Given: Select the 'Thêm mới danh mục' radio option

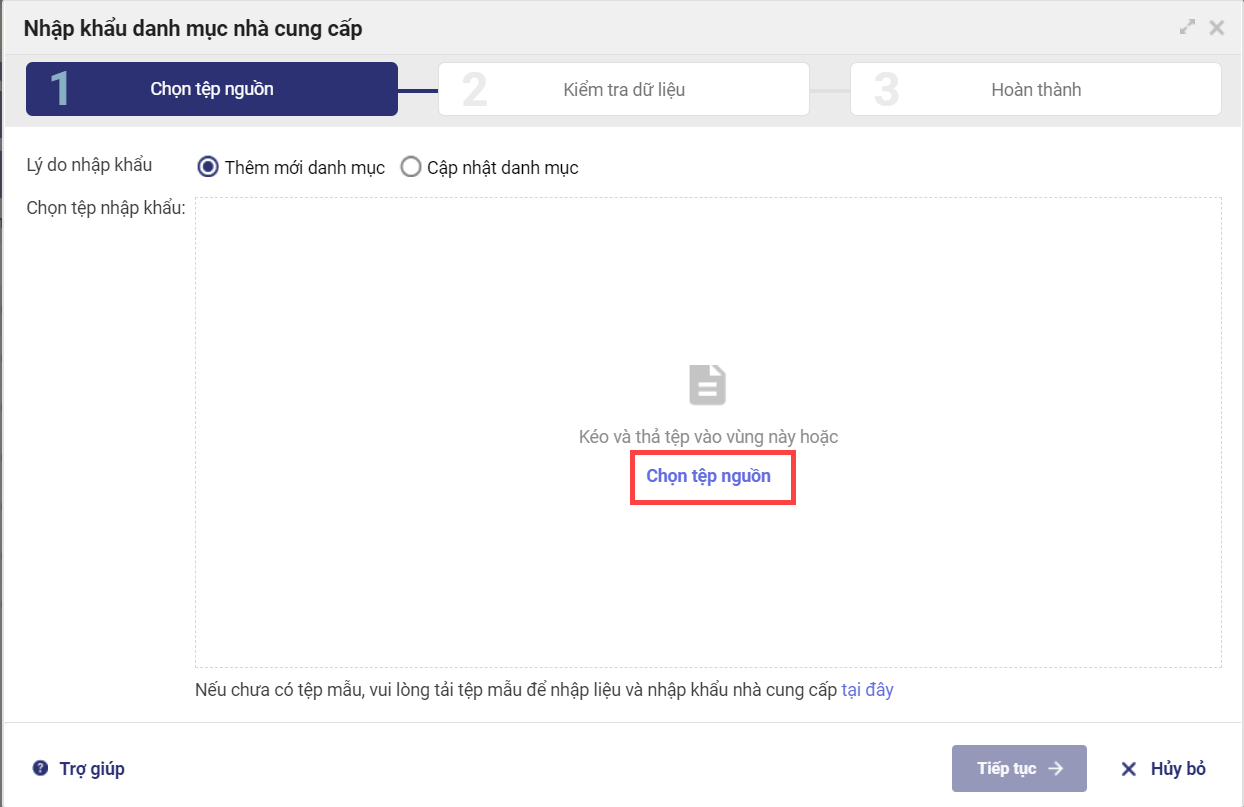Looking at the screenshot, I should point(208,167).
